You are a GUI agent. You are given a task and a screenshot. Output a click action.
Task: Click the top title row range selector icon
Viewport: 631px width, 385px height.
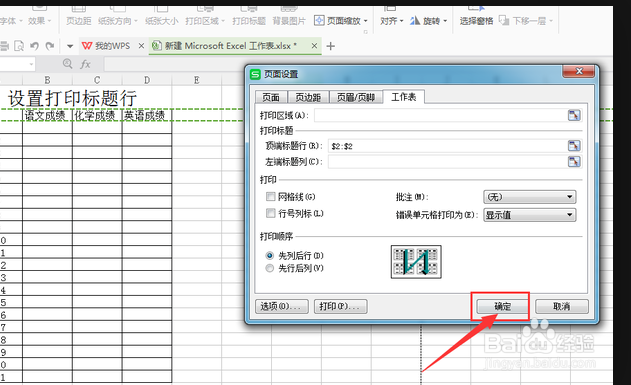(574, 145)
